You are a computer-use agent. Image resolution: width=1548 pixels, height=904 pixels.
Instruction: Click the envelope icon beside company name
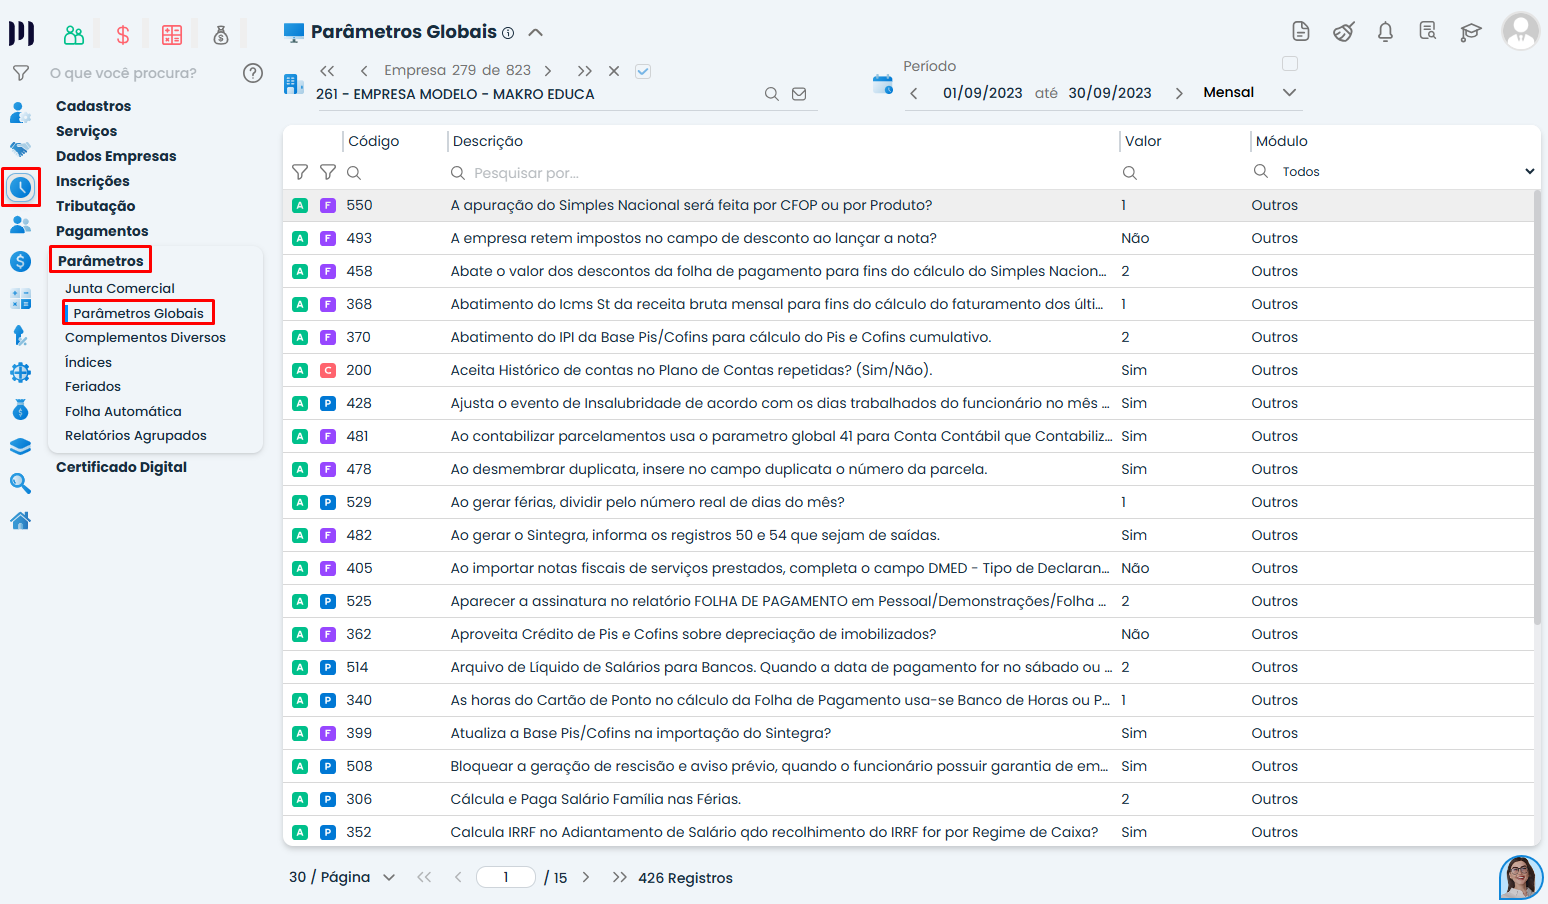(x=799, y=94)
